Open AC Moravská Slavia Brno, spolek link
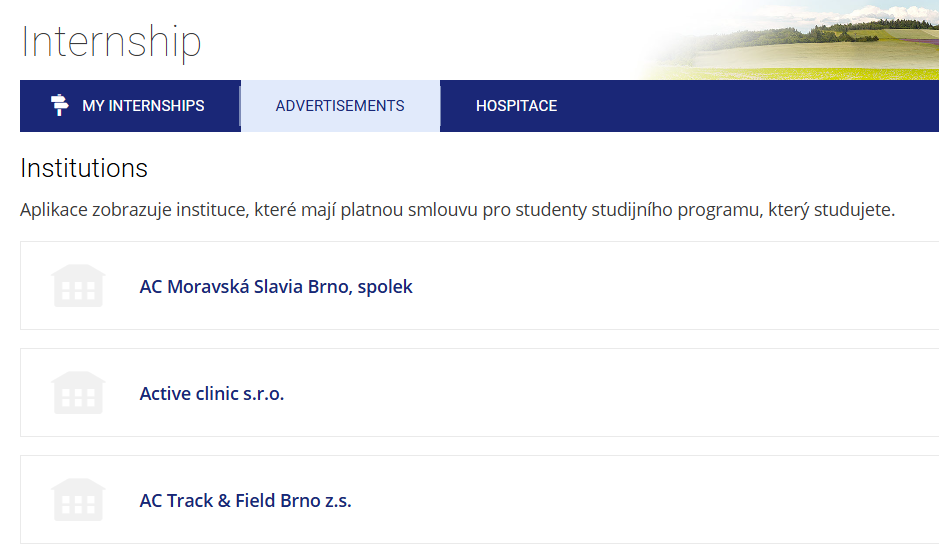 tap(276, 287)
